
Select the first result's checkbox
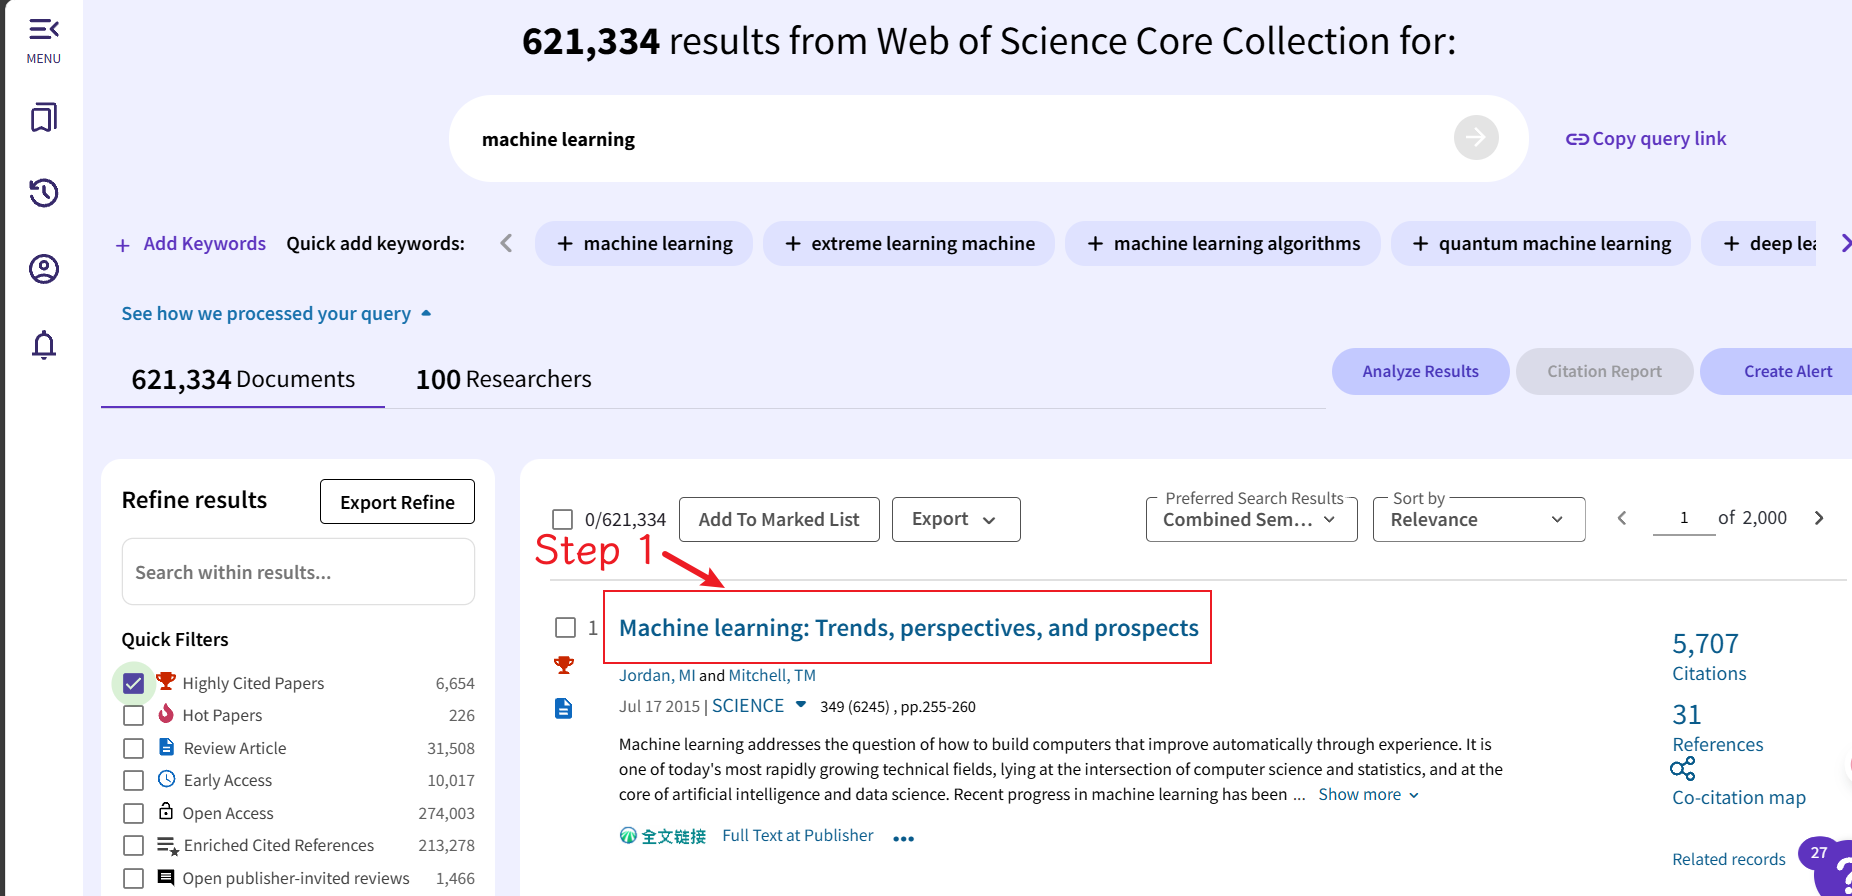[x=565, y=627]
